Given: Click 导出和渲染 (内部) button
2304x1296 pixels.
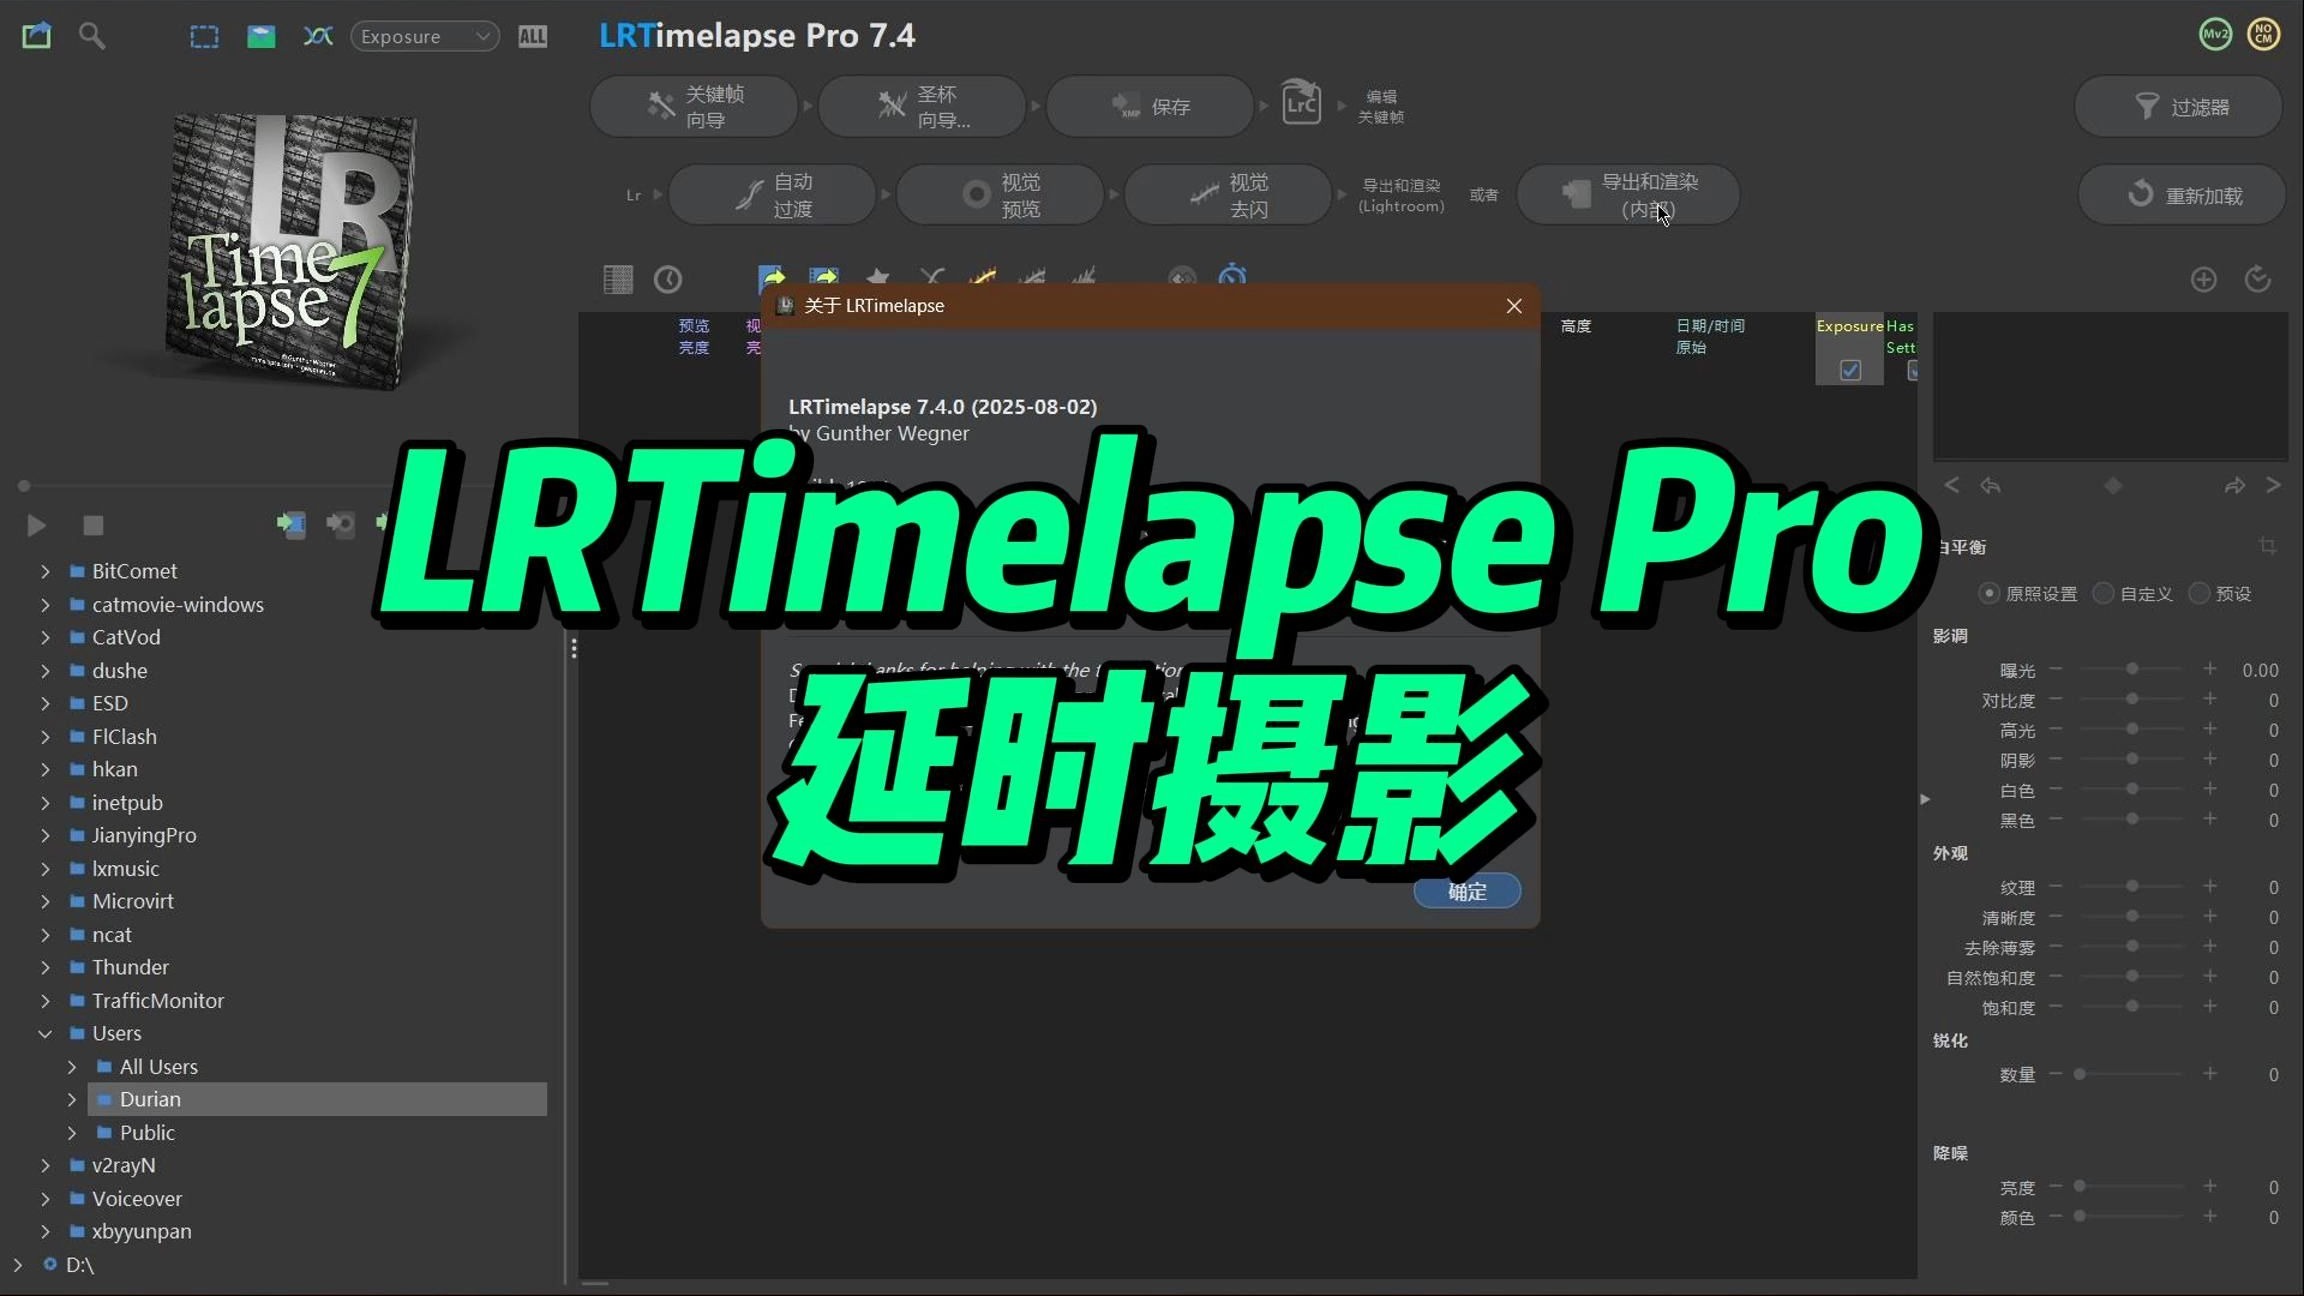Looking at the screenshot, I should [1628, 195].
